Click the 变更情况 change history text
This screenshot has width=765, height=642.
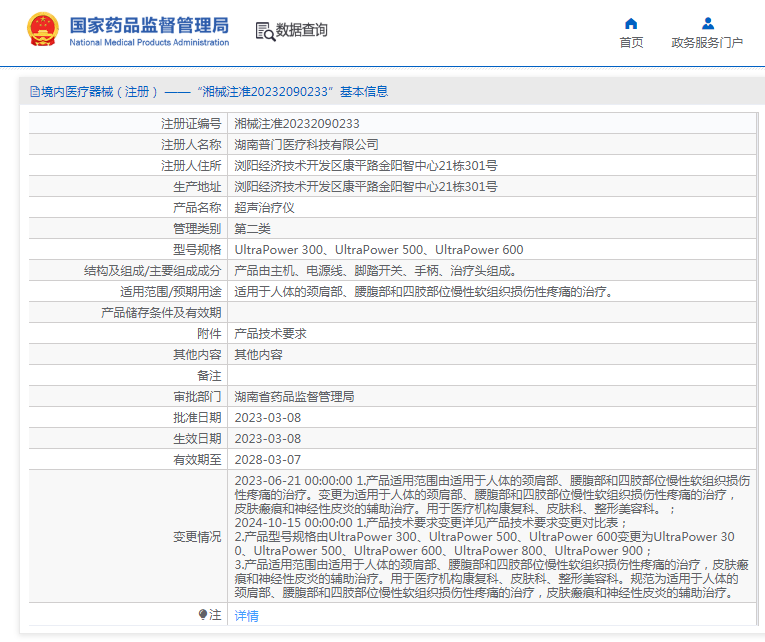[492, 537]
